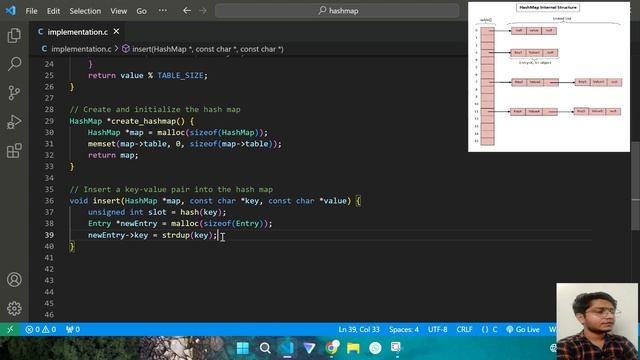Screen dimensions: 640x360
Task: Click implementation.c in the breadcrumb
Action: (81, 49)
